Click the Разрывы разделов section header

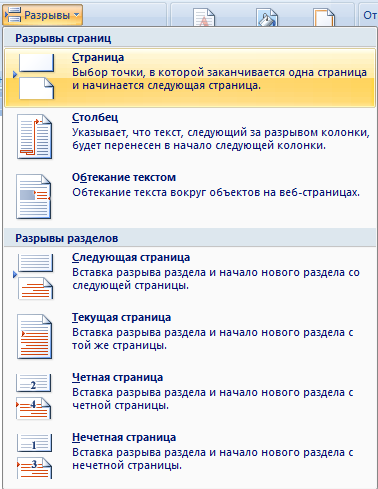[67, 238]
